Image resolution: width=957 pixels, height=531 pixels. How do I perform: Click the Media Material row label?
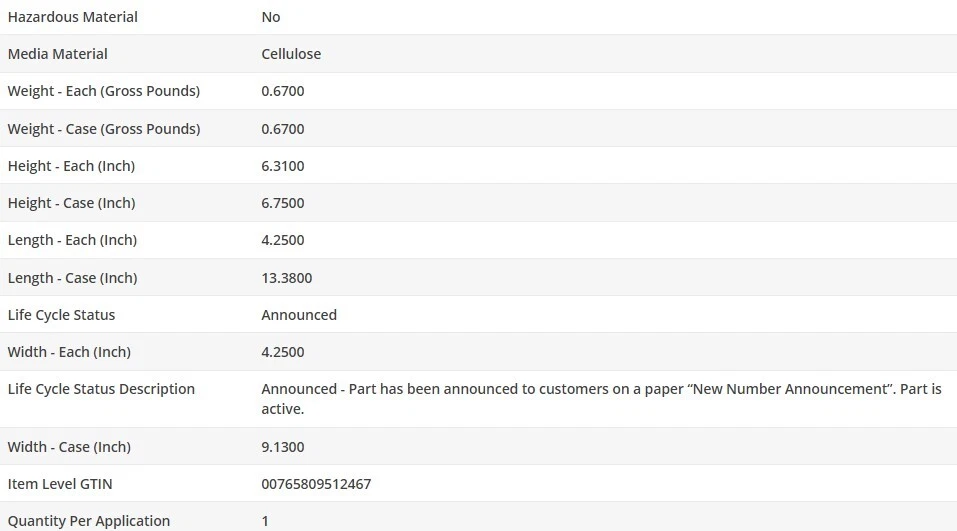coord(58,54)
